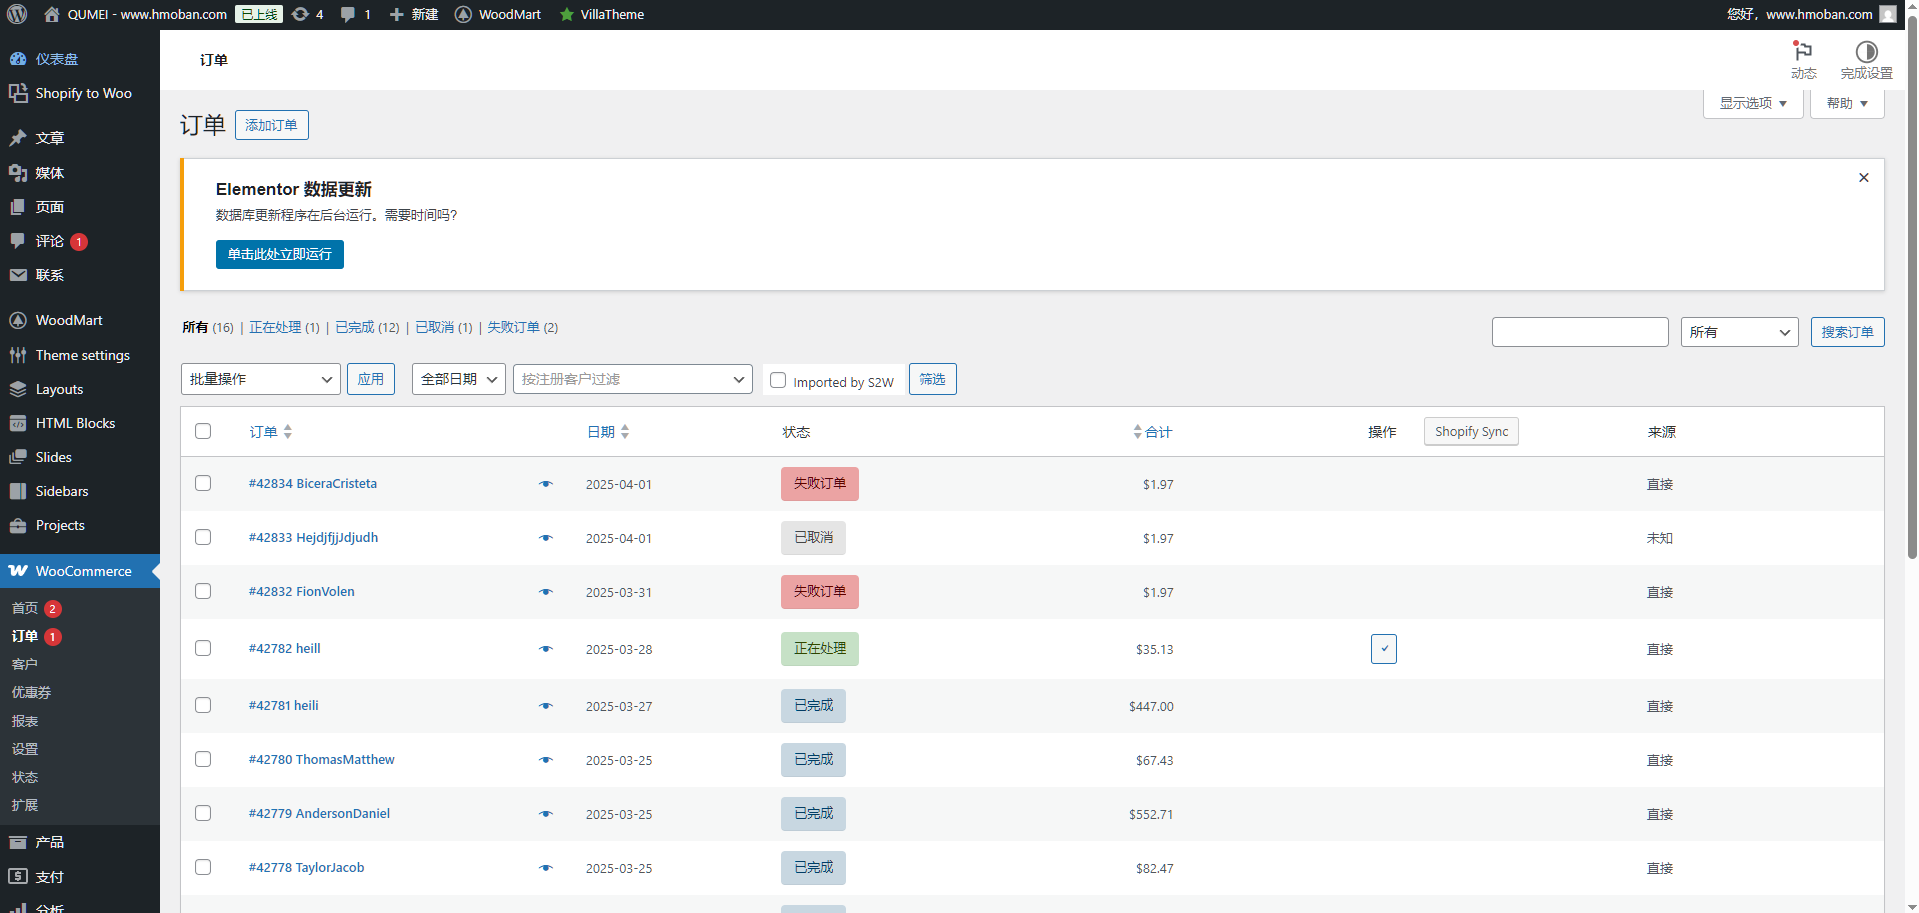Dismiss the Elementor notice with X
Image resolution: width=1919 pixels, height=913 pixels.
click(1864, 178)
